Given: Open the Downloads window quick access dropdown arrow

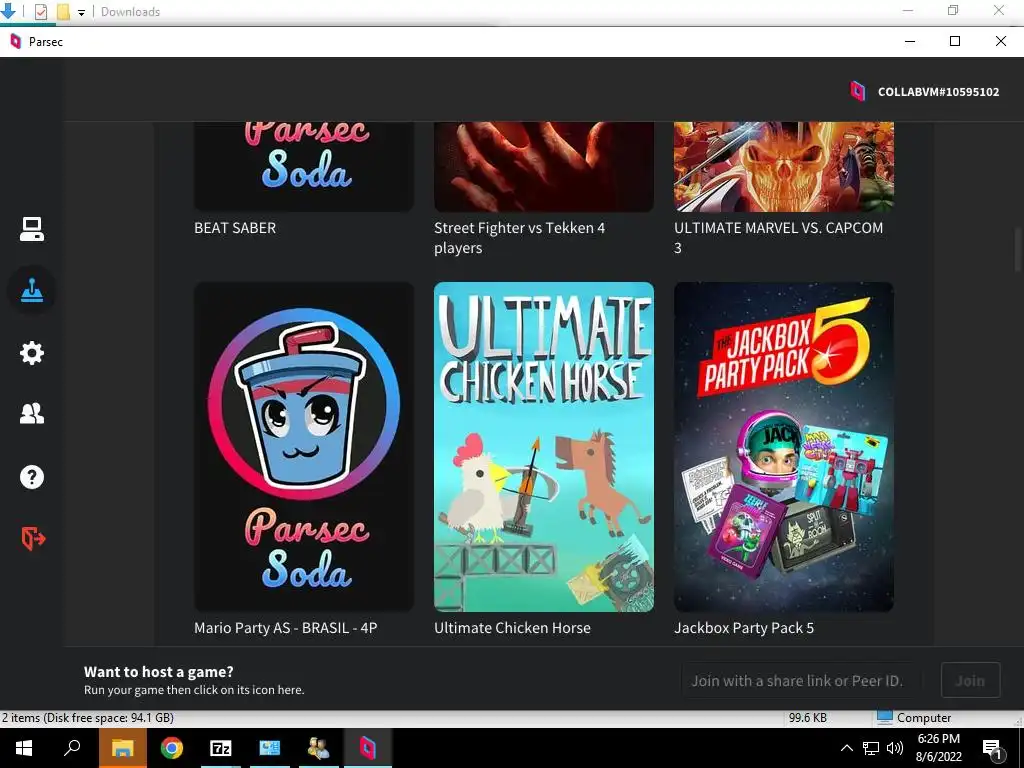Looking at the screenshot, I should click(82, 12).
